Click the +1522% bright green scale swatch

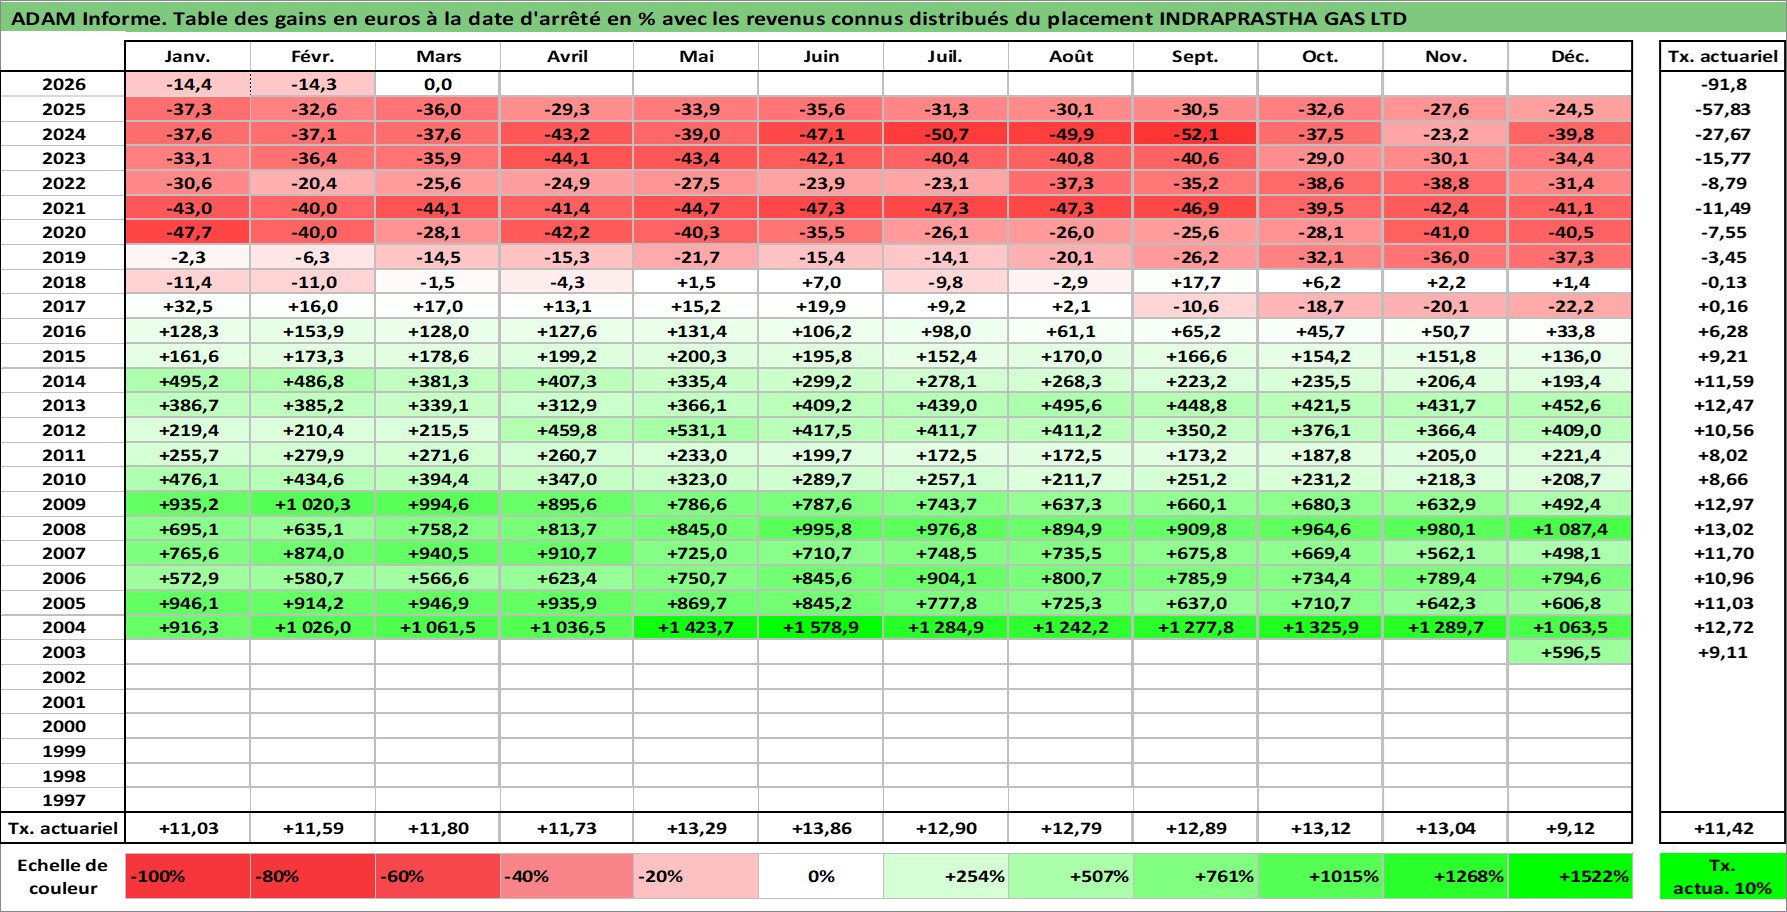click(1570, 876)
